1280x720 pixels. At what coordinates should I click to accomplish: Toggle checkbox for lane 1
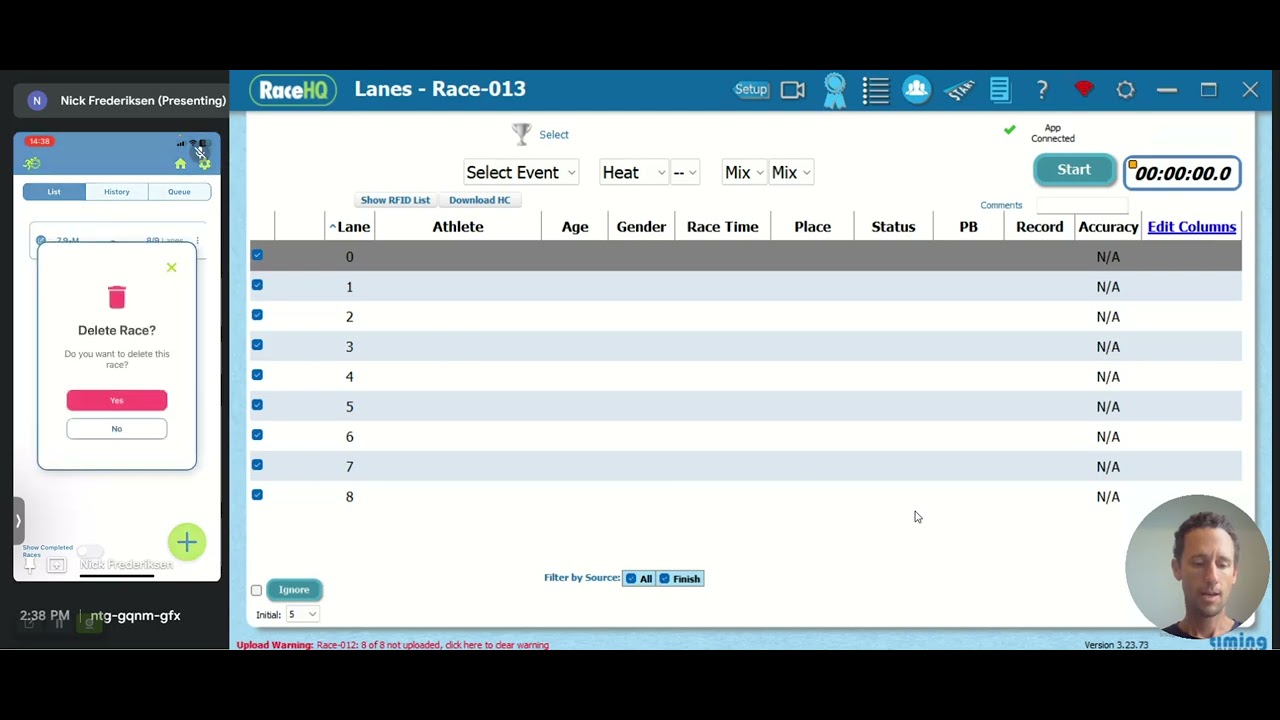pyautogui.click(x=257, y=286)
